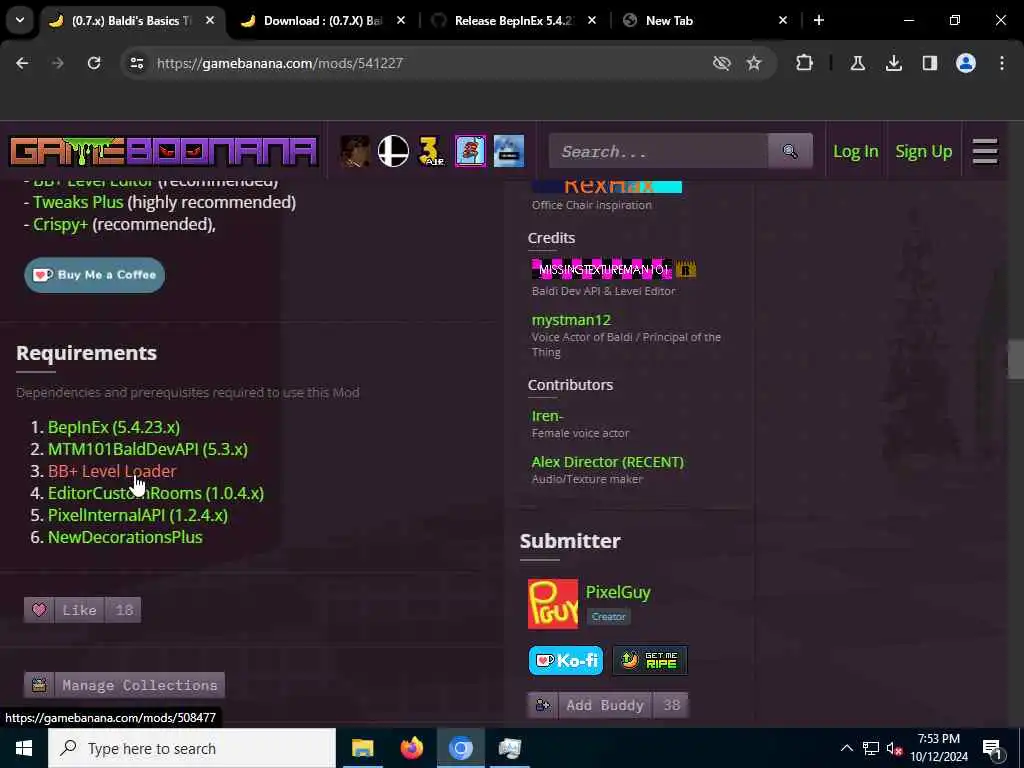This screenshot has height=768, width=1024.
Task: Click the Get Me Ripe button
Action: pos(650,660)
